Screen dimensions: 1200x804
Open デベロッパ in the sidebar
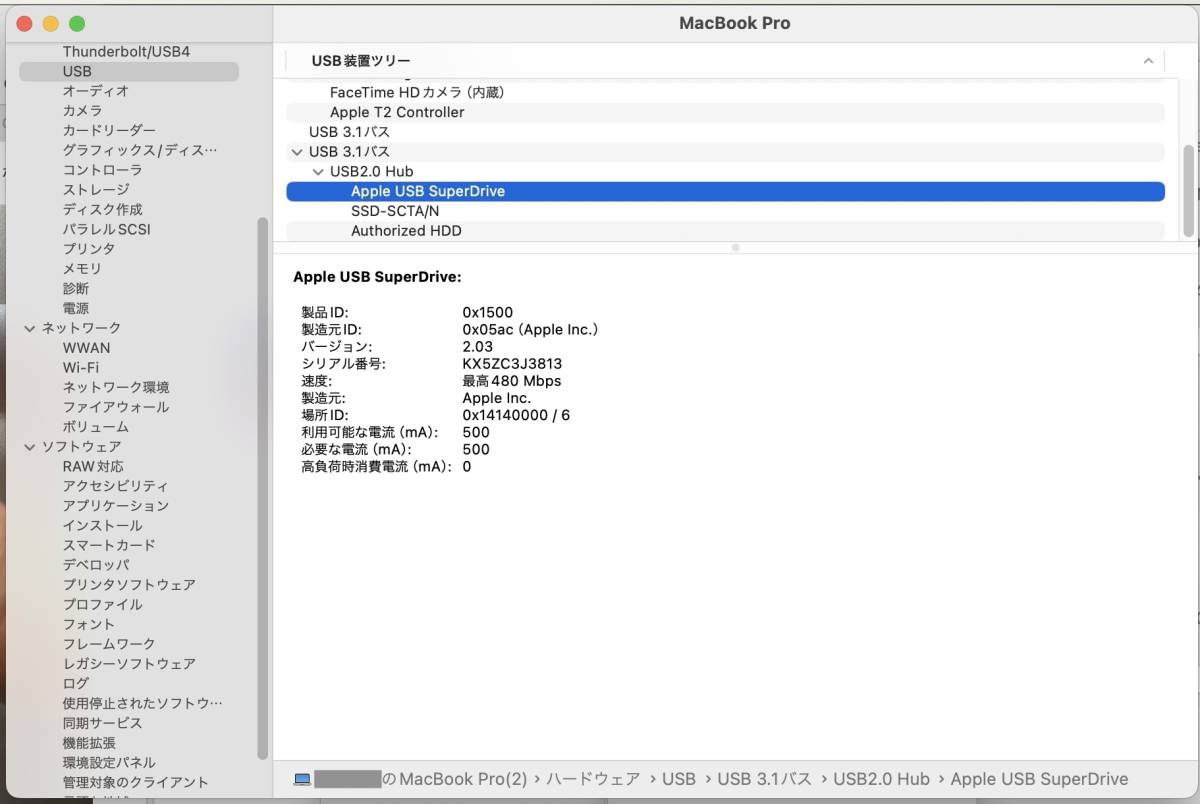click(96, 565)
